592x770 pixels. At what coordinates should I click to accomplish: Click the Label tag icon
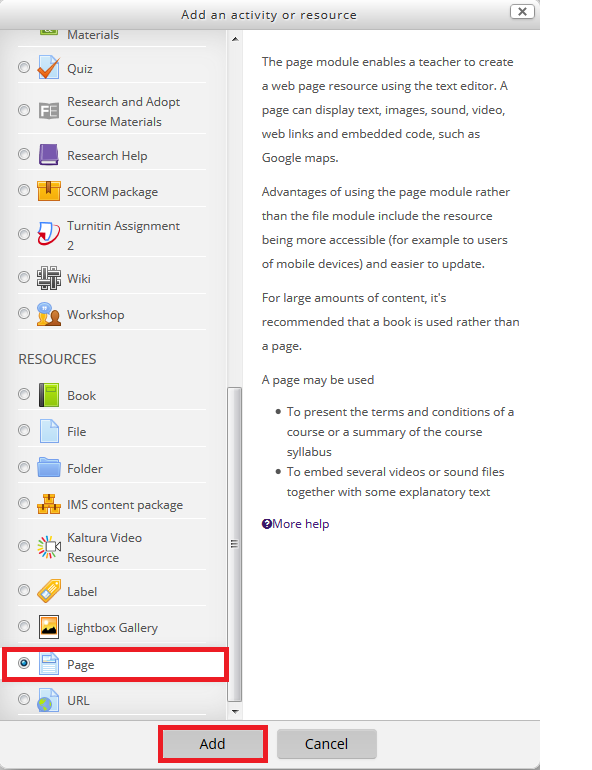pos(49,591)
